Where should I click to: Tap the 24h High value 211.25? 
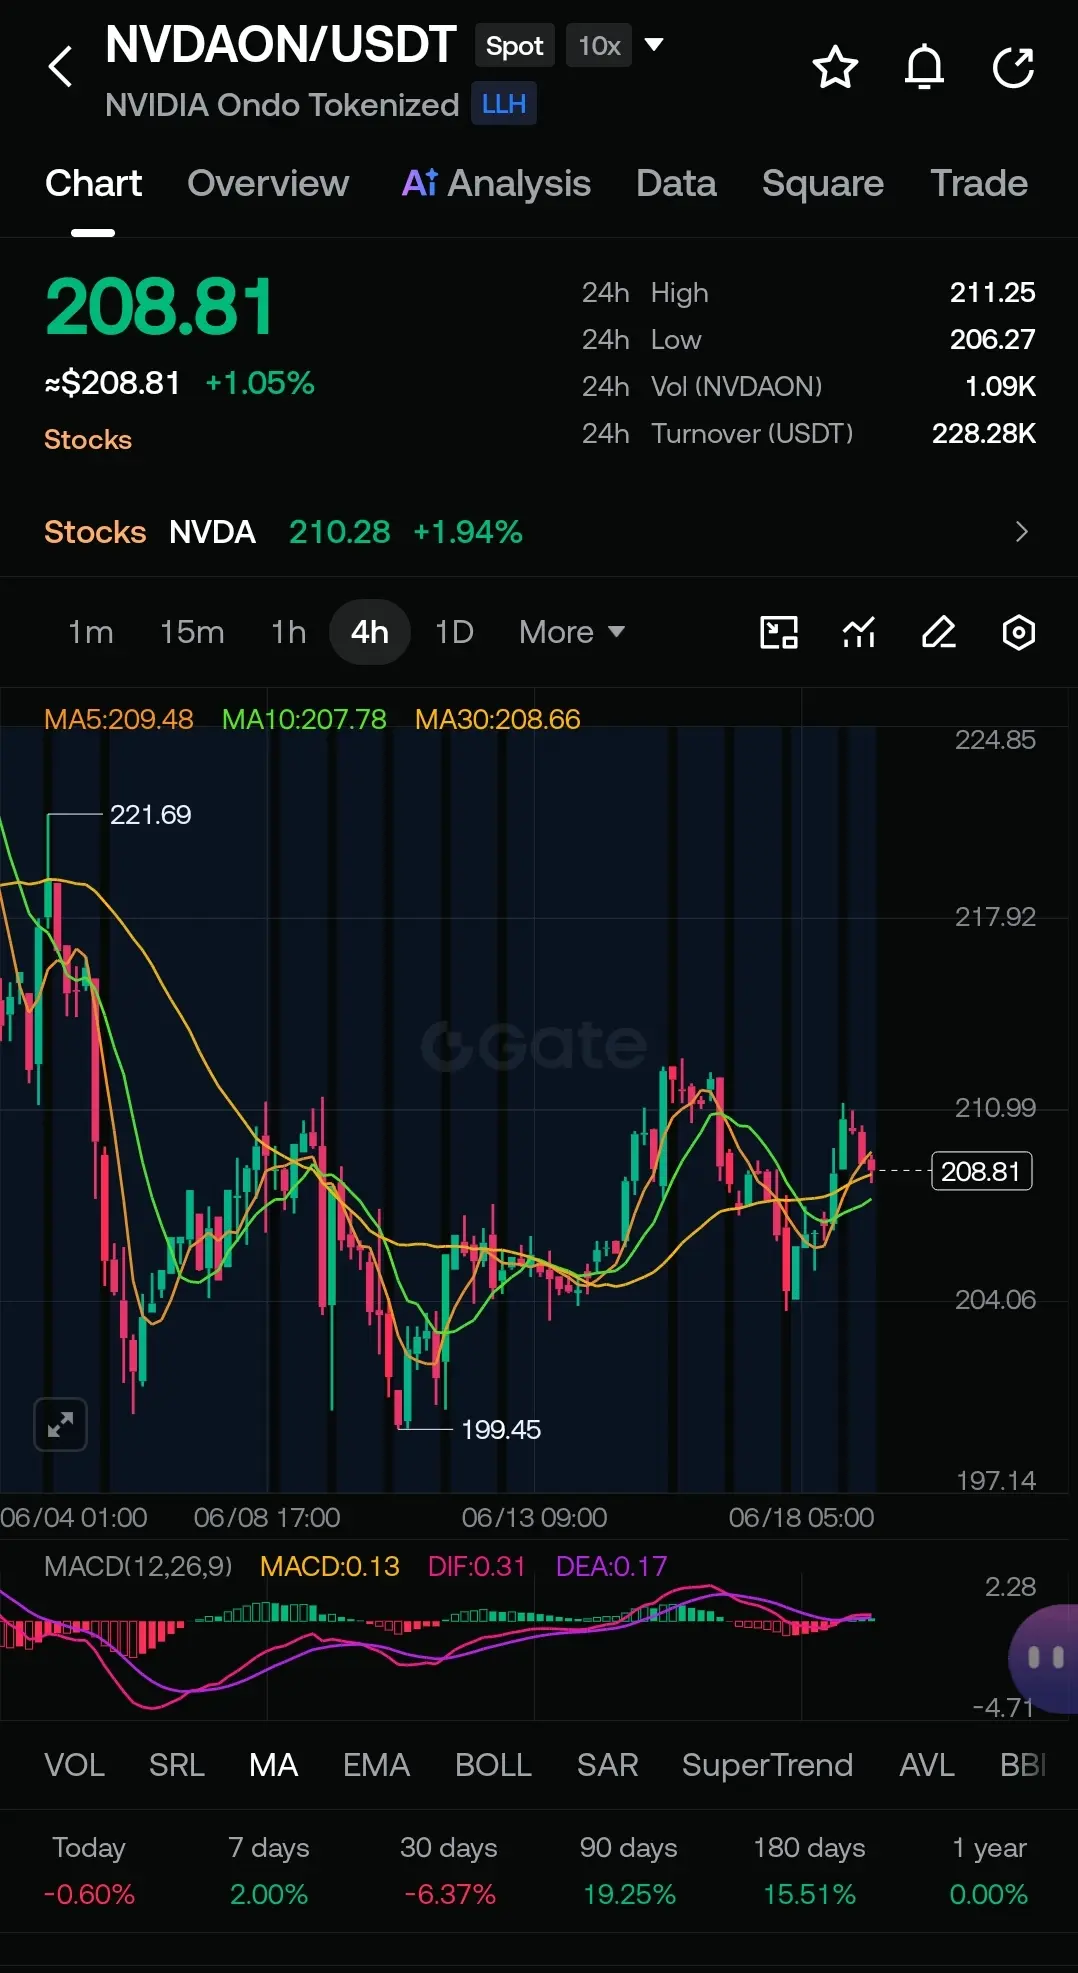pyautogui.click(x=992, y=293)
